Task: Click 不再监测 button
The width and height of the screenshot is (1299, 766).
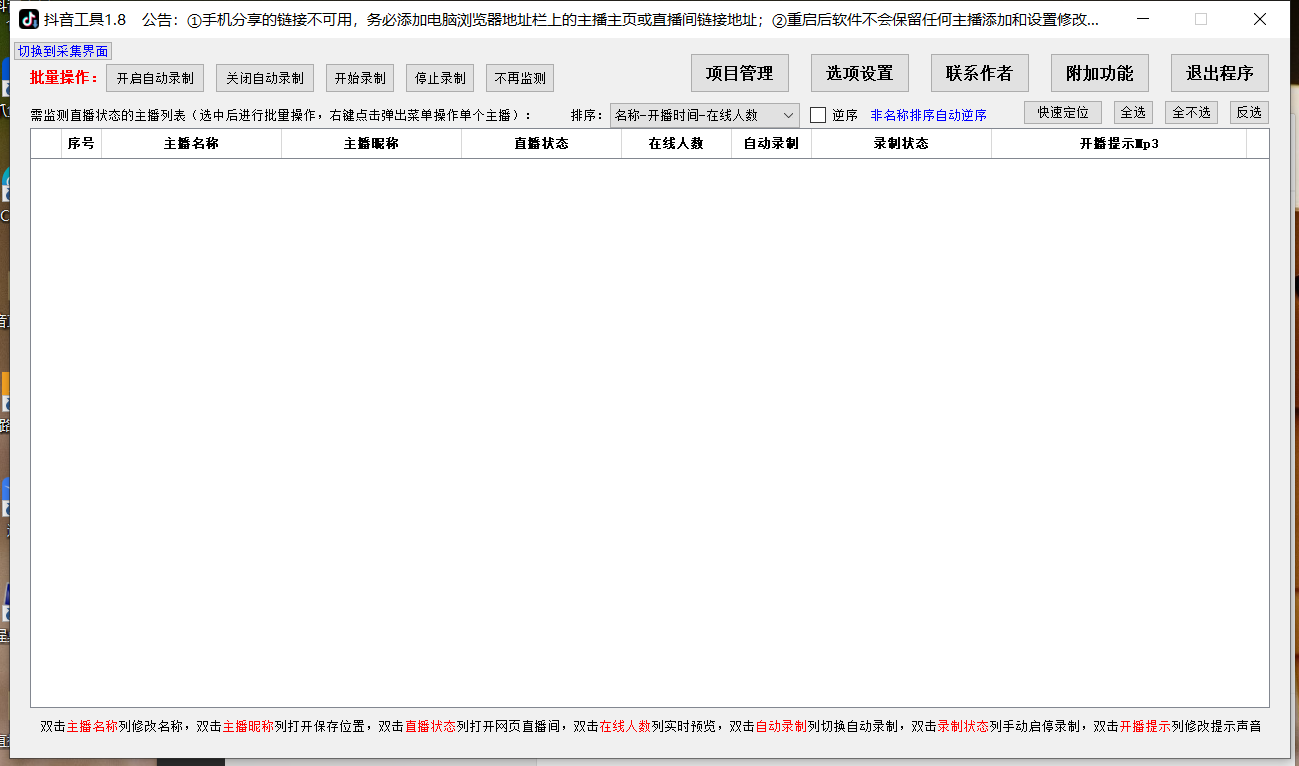Action: pos(520,78)
